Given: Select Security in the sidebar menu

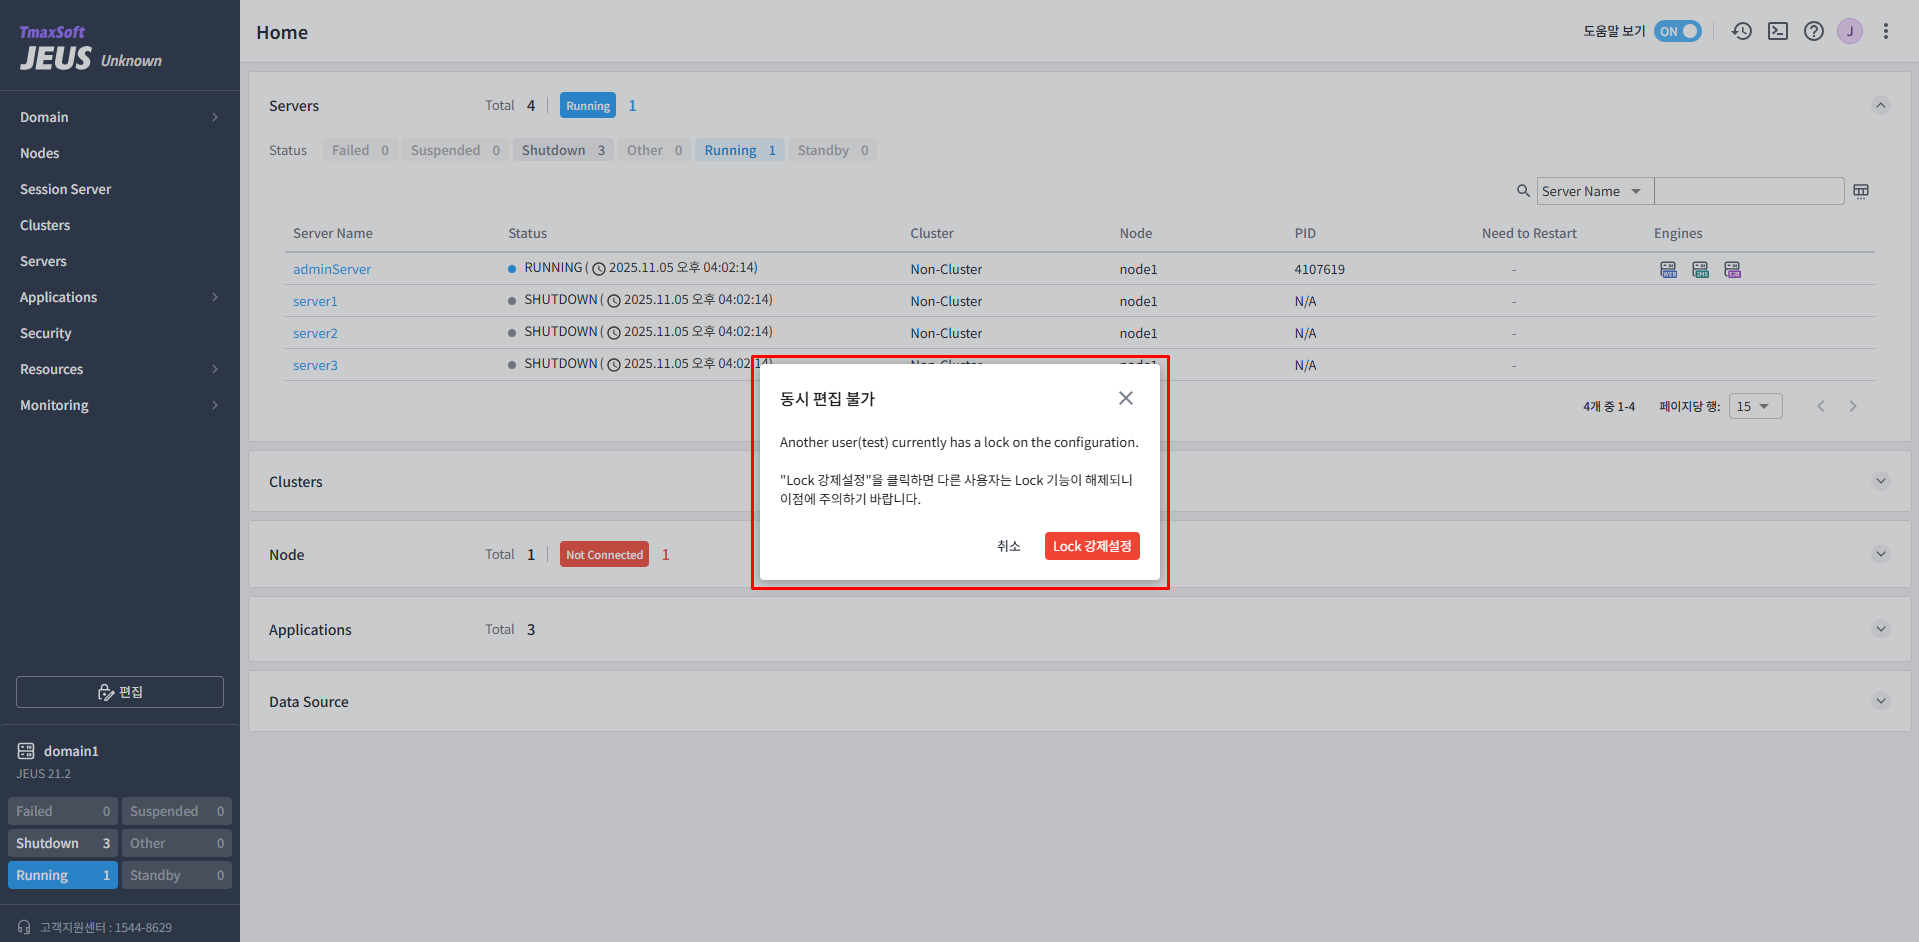Looking at the screenshot, I should coord(45,333).
